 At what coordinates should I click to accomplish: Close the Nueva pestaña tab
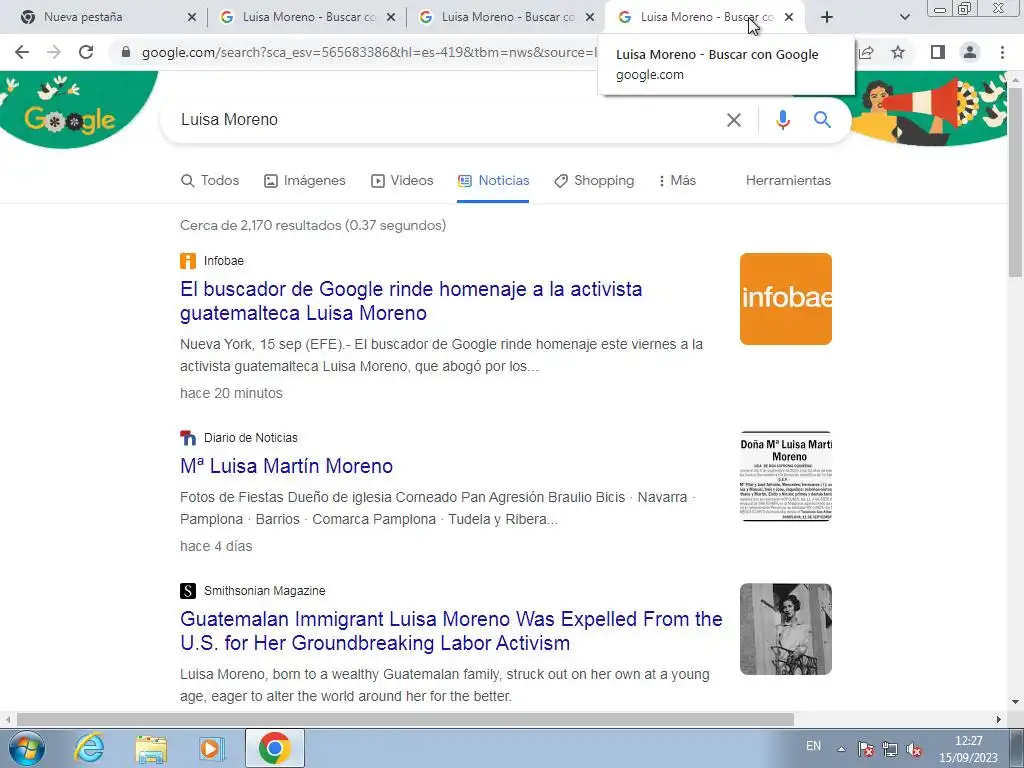191,17
